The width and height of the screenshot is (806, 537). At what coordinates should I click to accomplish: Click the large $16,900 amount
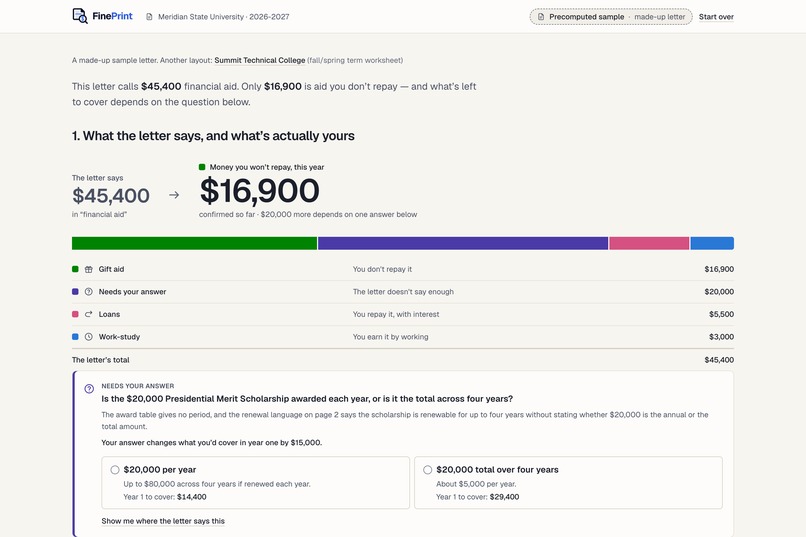coord(260,191)
